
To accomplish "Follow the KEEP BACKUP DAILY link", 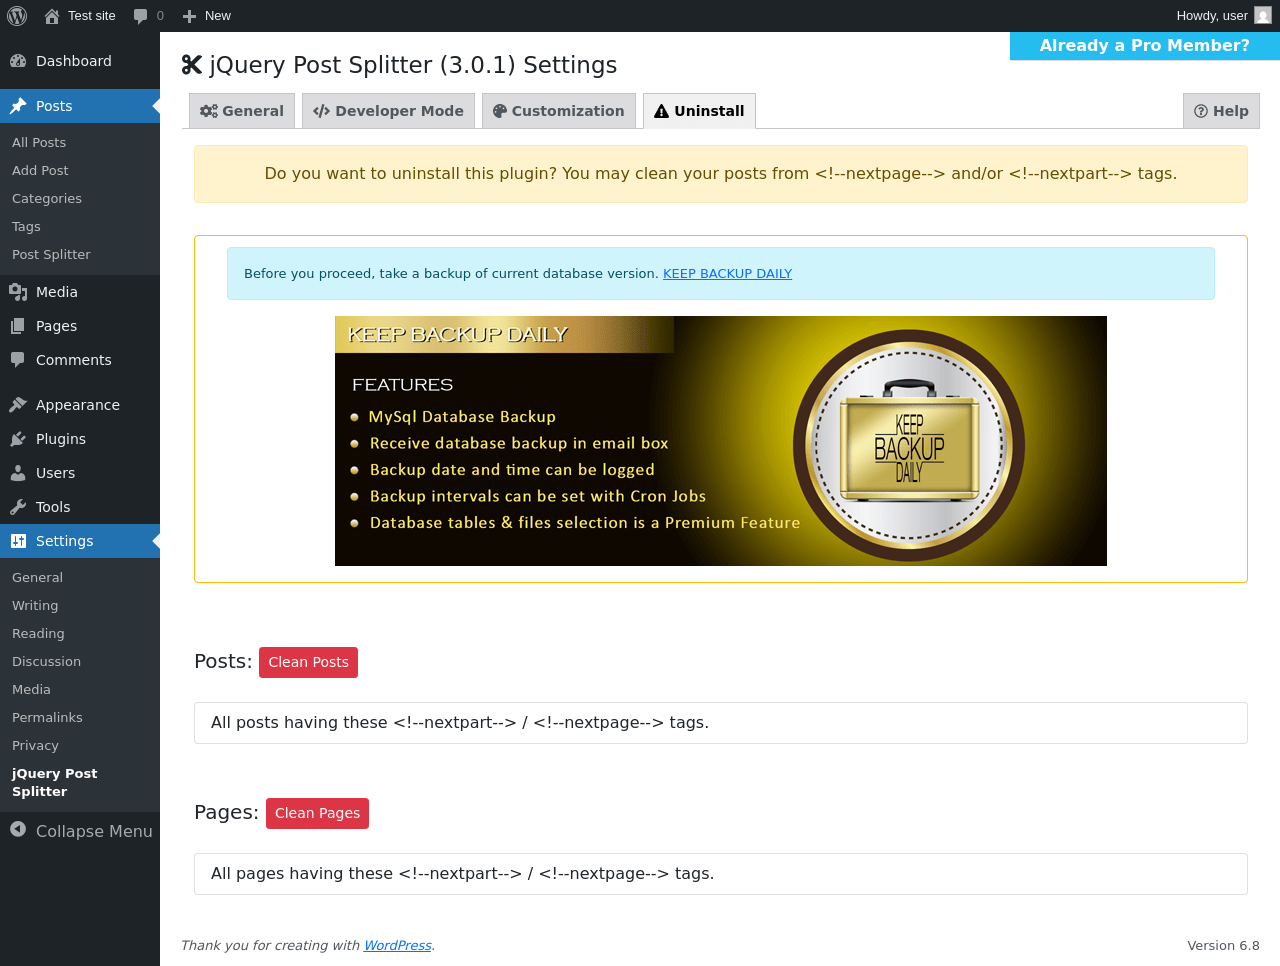I will point(727,273).
